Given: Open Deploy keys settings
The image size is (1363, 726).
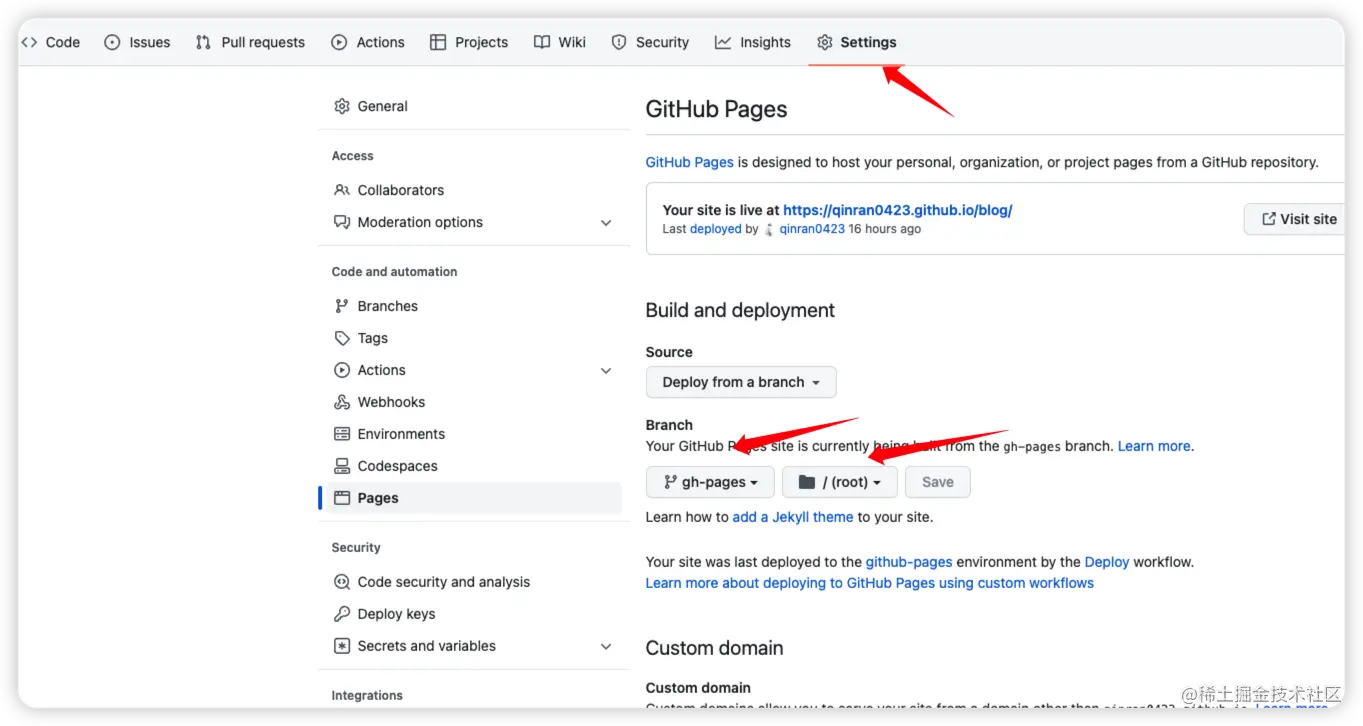Looking at the screenshot, I should [470, 614].
